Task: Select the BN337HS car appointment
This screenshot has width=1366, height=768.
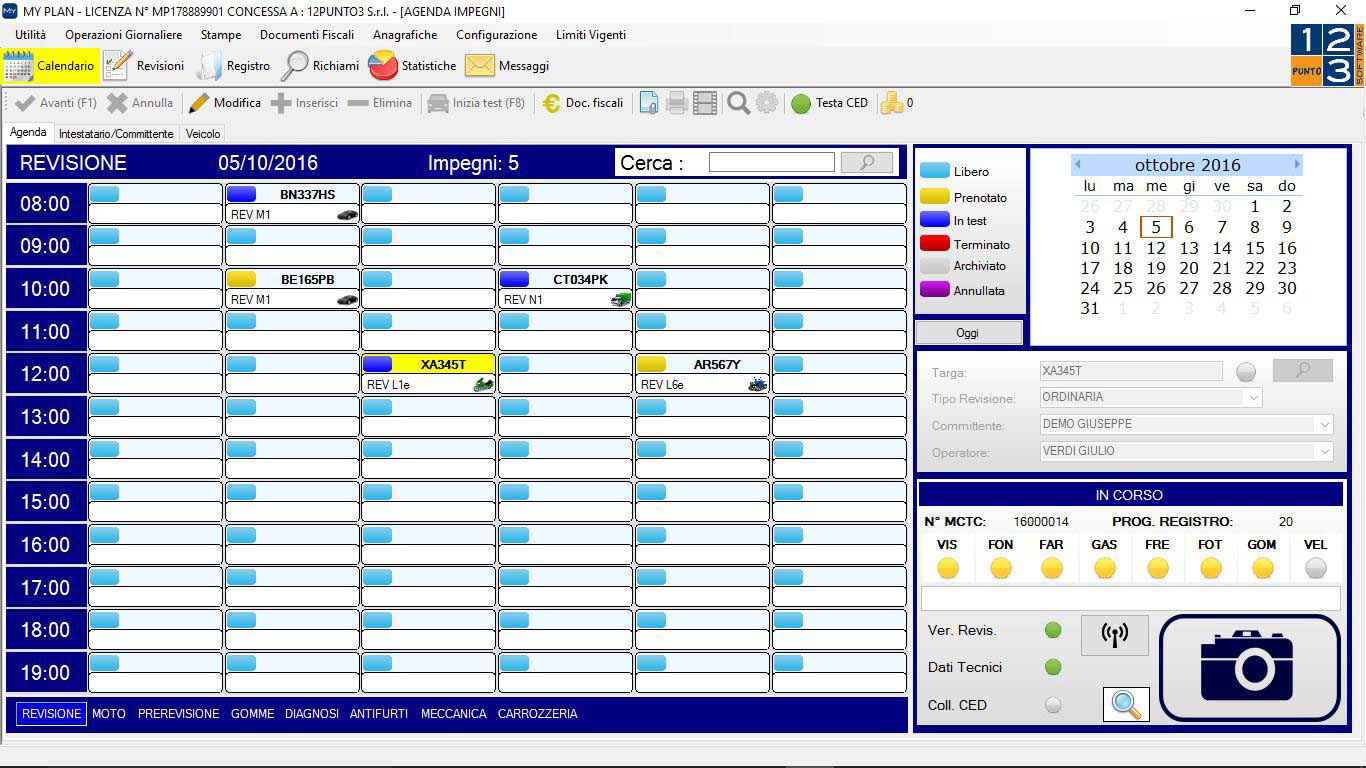Action: (x=292, y=204)
